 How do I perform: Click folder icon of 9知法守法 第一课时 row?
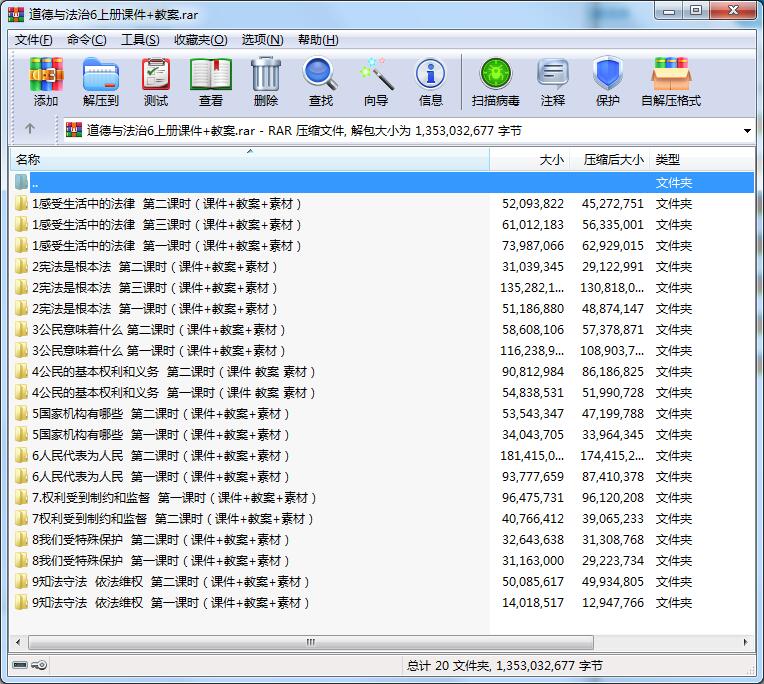(21, 603)
